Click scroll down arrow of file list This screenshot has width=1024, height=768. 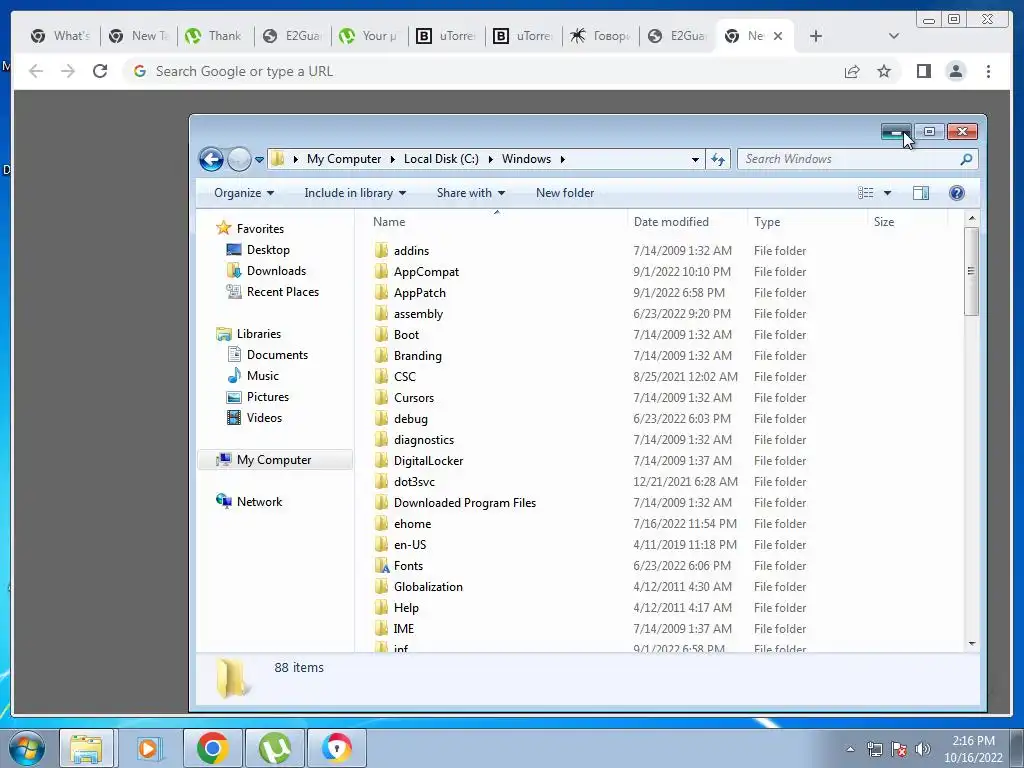(x=972, y=644)
